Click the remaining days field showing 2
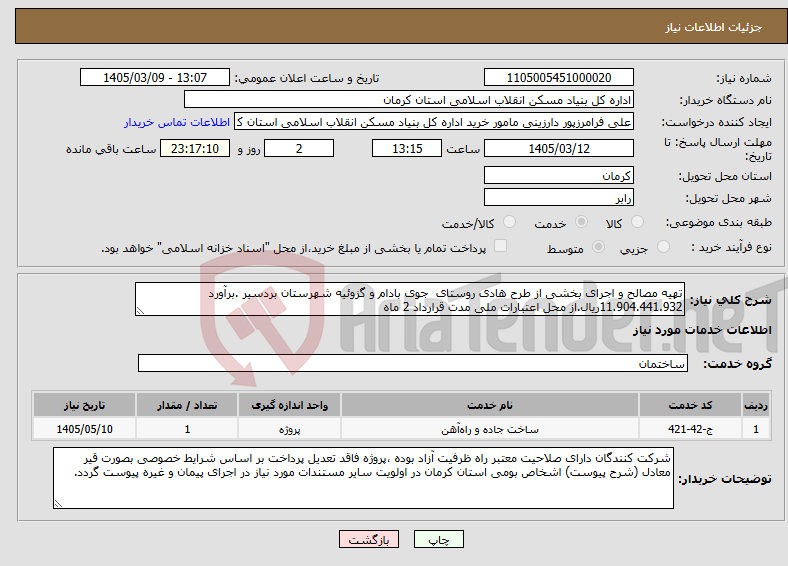 coord(299,148)
